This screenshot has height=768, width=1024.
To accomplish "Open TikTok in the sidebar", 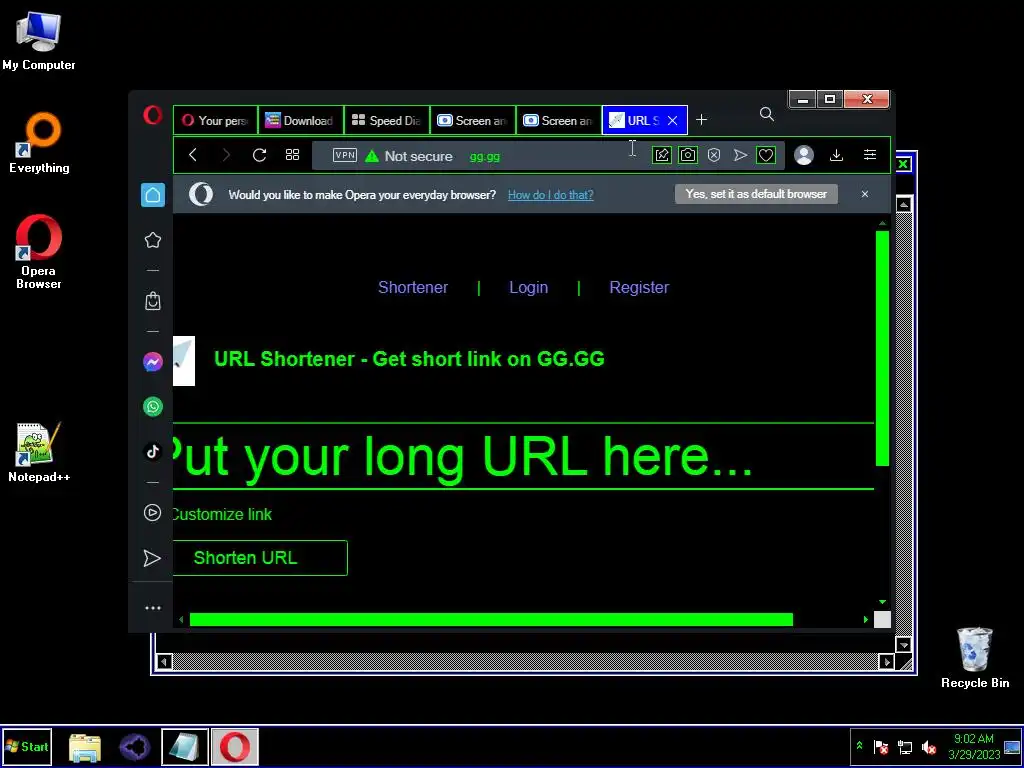I will [153, 451].
